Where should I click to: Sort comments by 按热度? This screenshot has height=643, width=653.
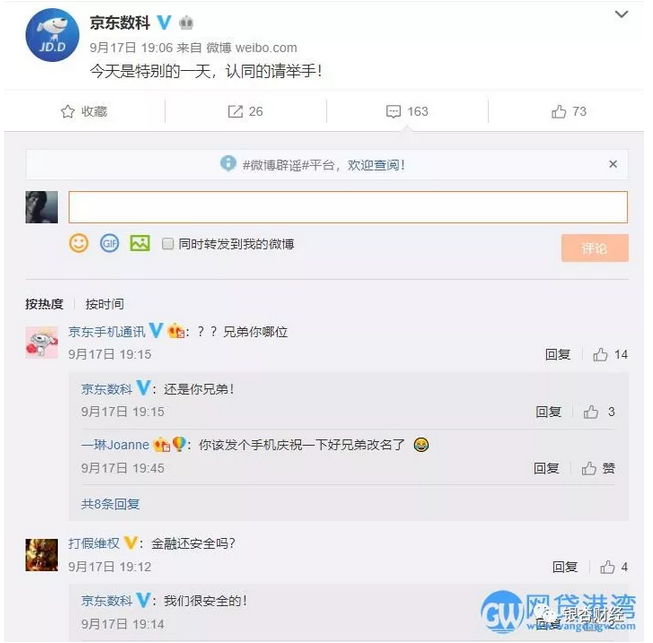click(44, 304)
